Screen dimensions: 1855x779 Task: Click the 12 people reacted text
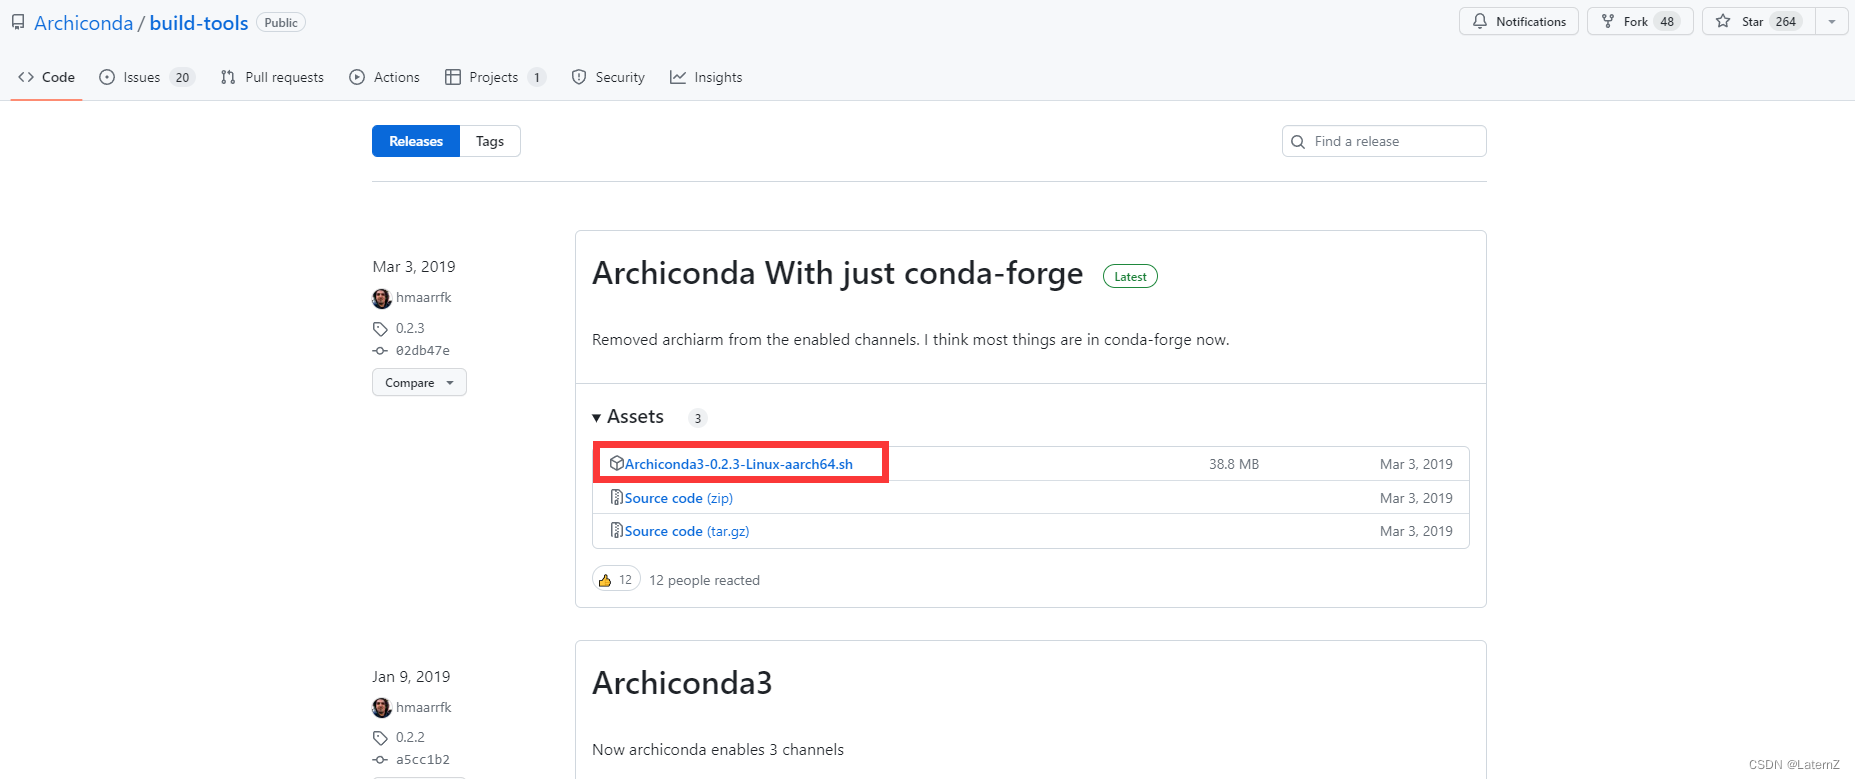(704, 580)
